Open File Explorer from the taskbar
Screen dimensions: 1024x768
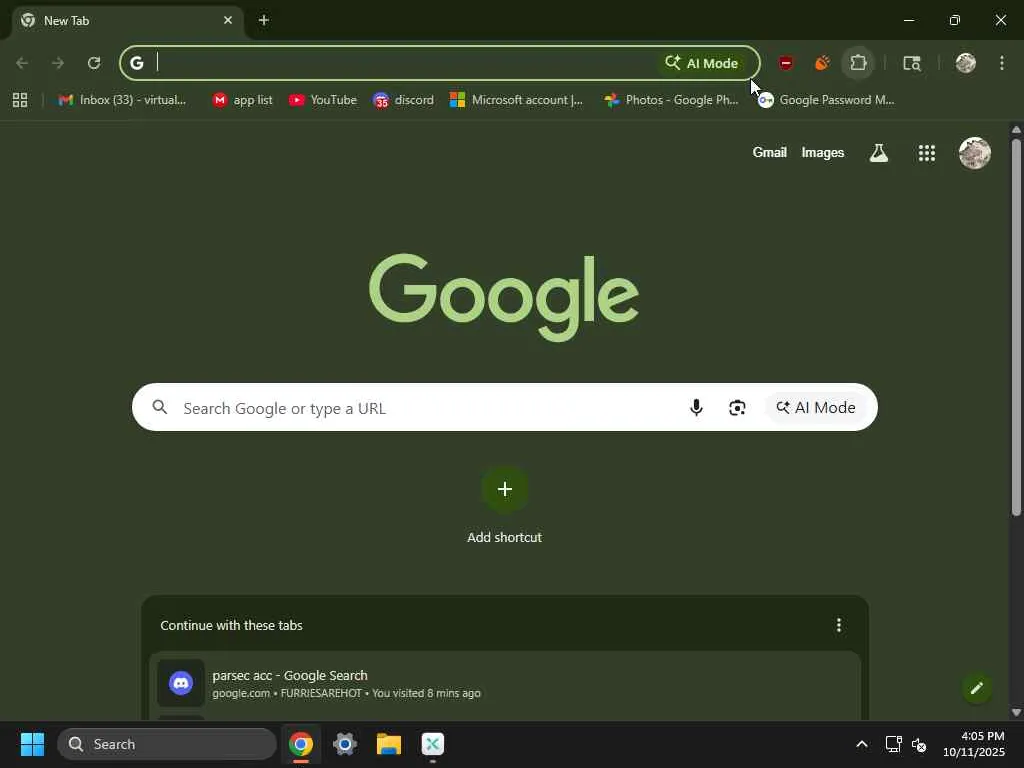[x=389, y=744]
